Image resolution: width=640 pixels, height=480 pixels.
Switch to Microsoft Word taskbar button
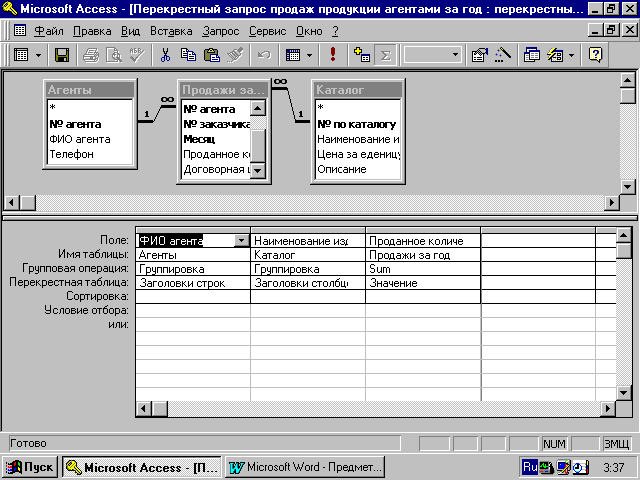[x=305, y=467]
